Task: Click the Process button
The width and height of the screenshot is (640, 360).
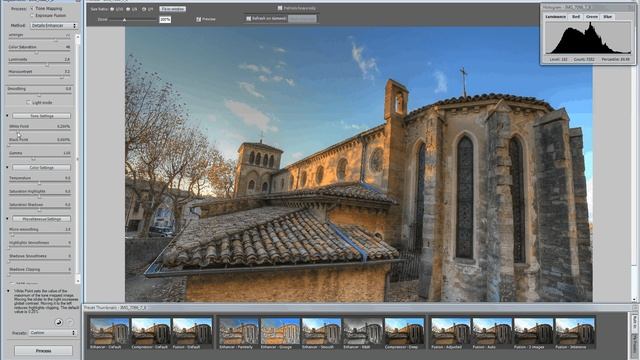Action: click(x=43, y=351)
